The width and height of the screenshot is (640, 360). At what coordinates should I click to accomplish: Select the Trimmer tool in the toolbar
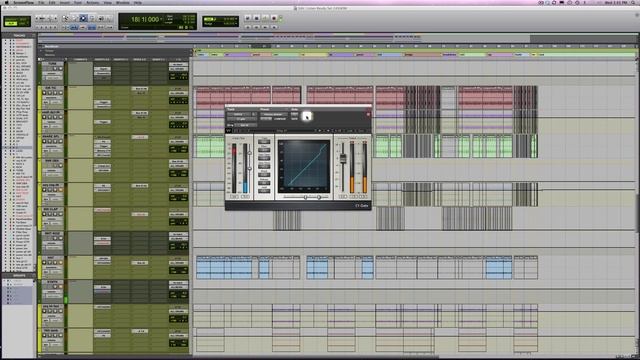click(74, 18)
